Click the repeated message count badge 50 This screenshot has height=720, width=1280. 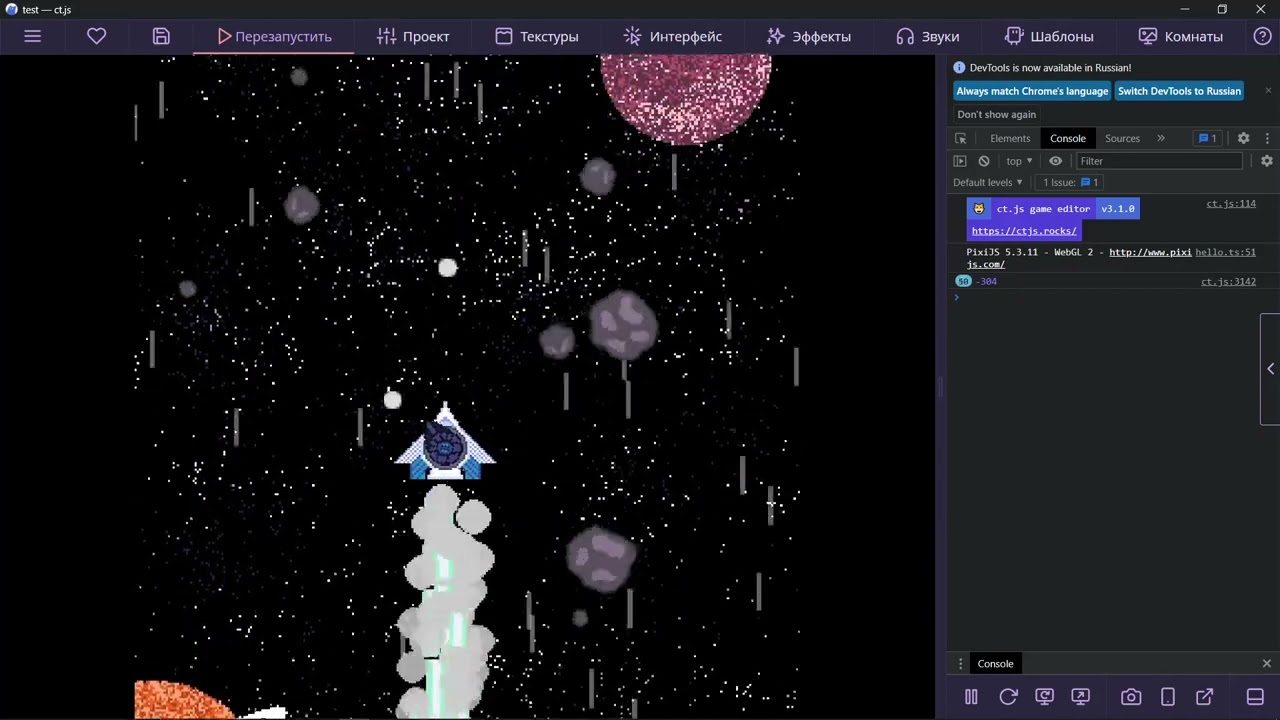[x=963, y=281]
